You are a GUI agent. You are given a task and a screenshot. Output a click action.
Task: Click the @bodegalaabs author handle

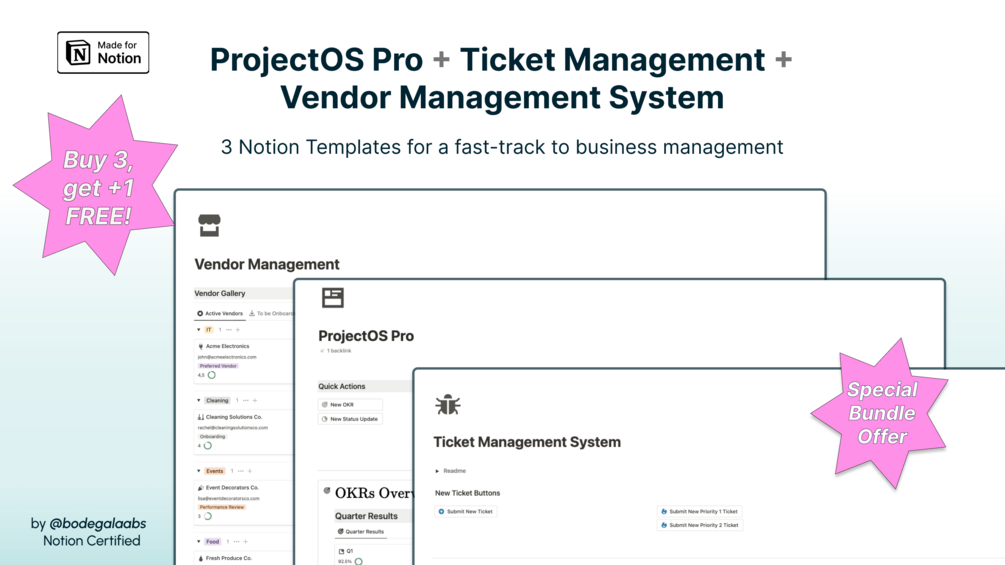point(97,523)
